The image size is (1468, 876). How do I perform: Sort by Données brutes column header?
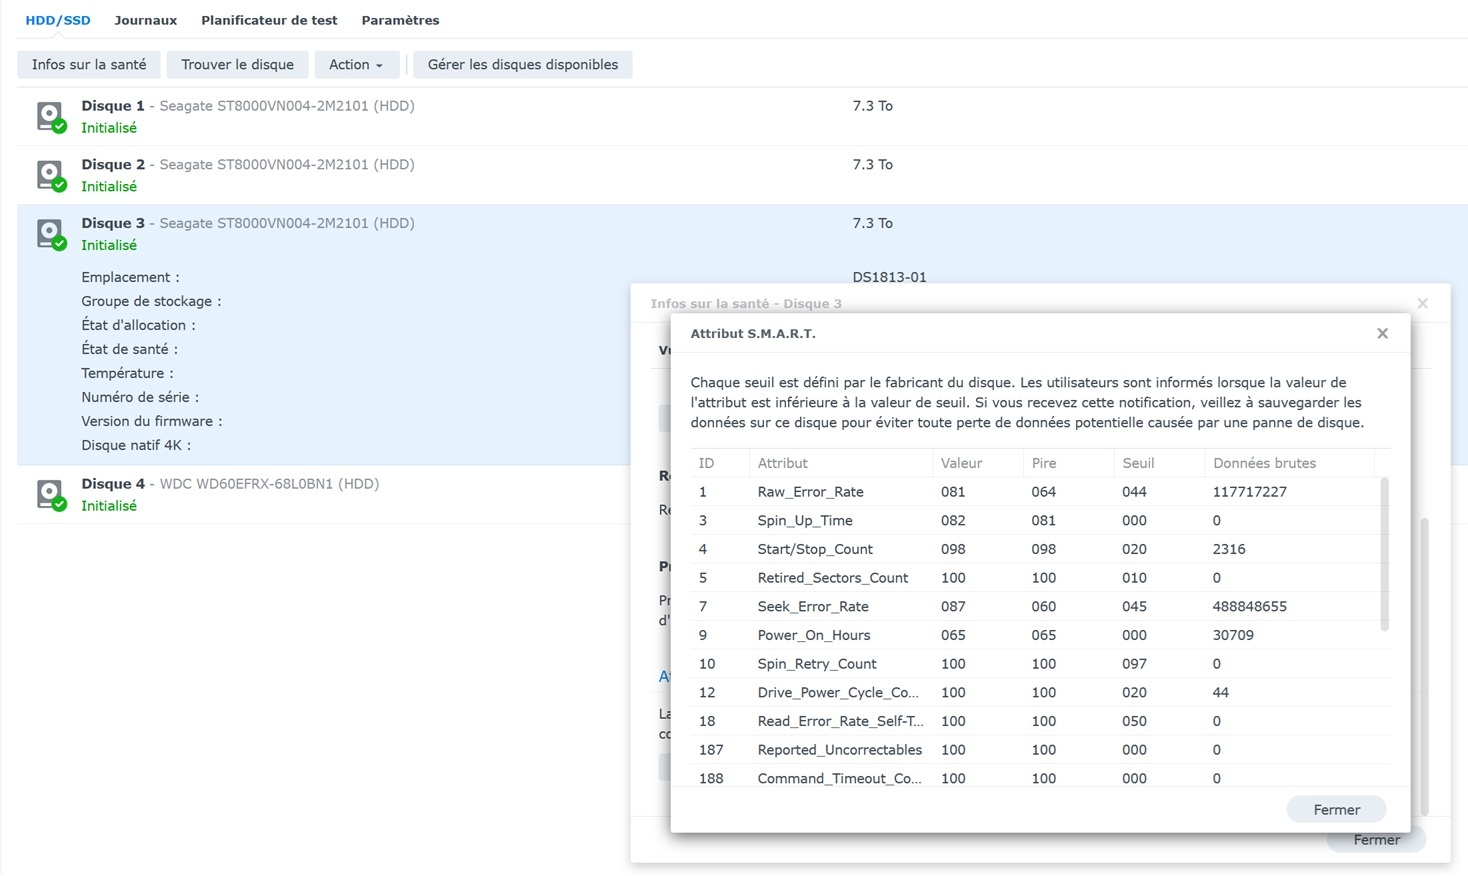click(1290, 463)
